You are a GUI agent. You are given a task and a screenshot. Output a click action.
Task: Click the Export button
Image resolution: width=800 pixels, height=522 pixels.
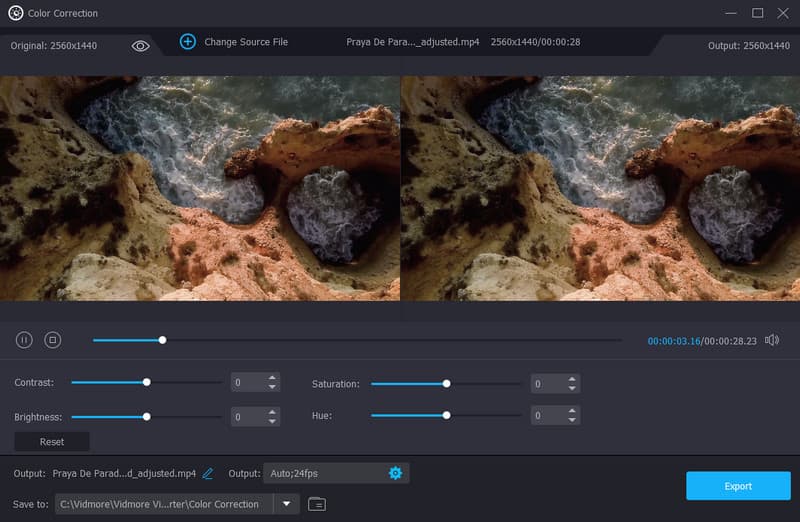pos(738,486)
